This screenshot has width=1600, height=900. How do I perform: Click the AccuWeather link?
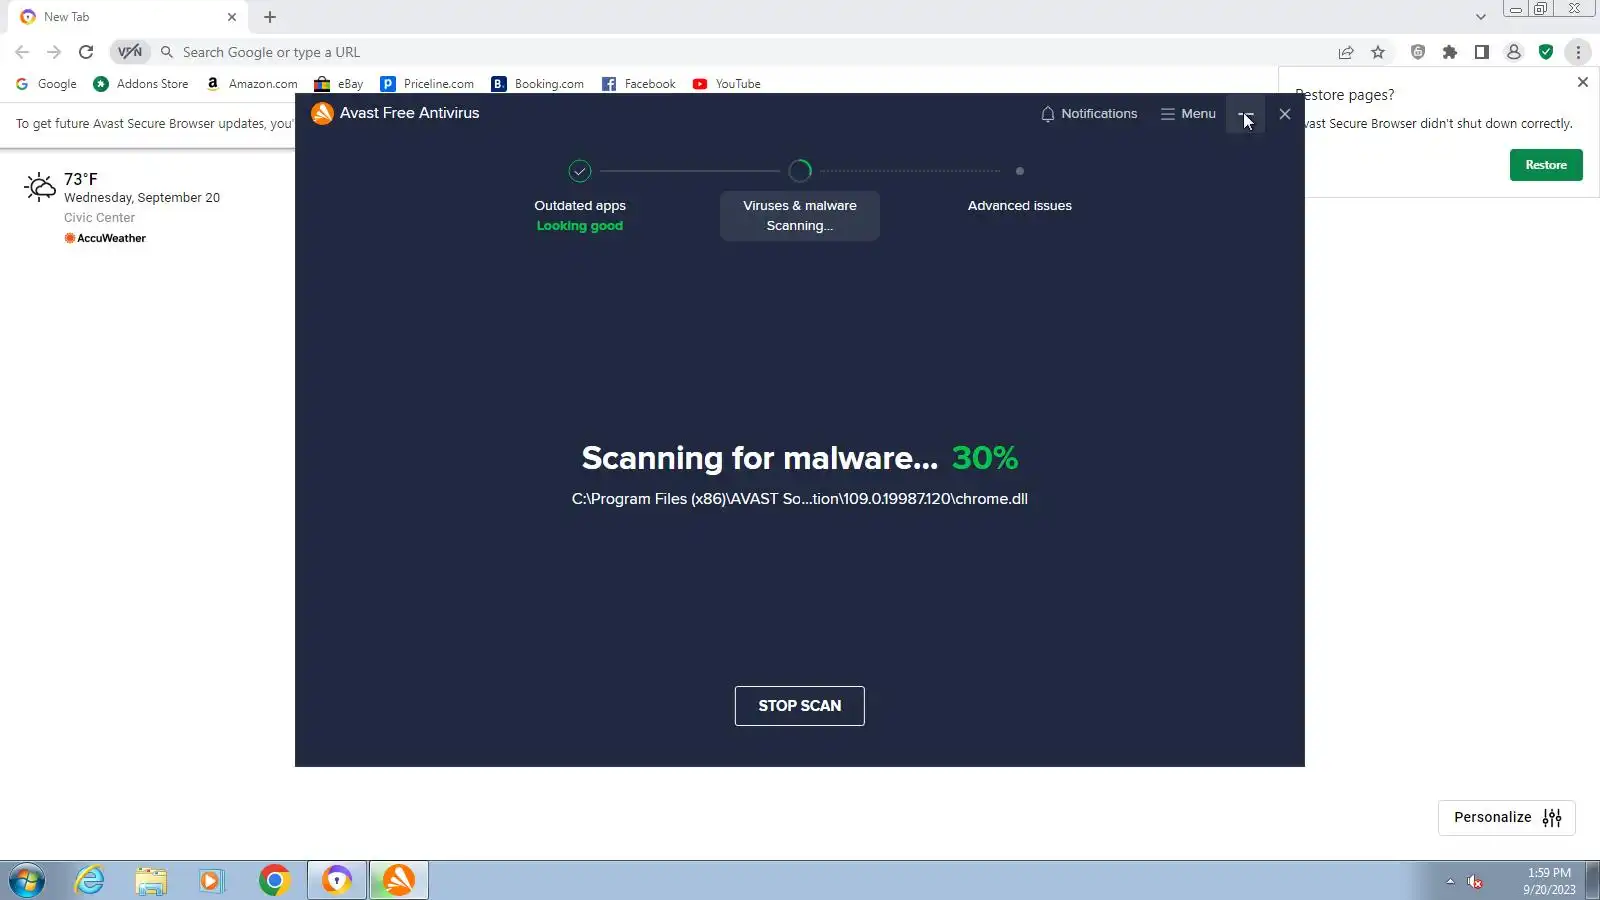tap(105, 238)
